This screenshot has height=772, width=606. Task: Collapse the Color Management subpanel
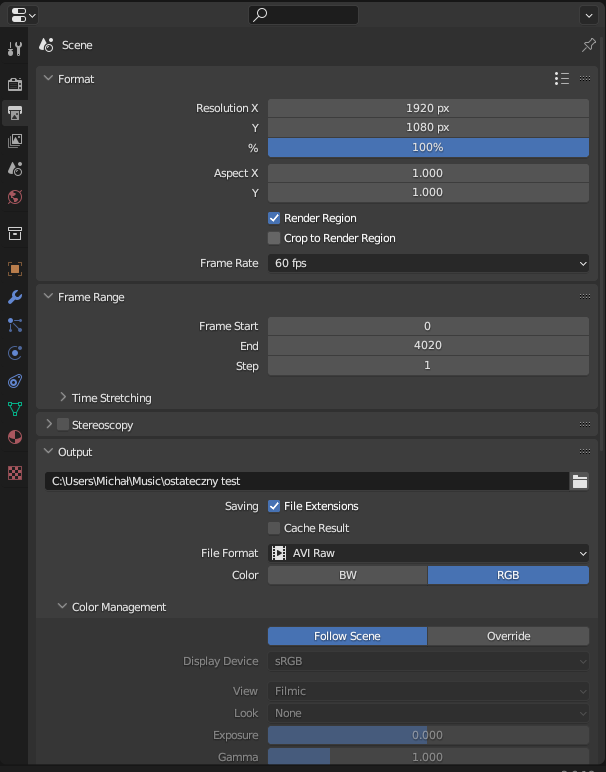62,607
